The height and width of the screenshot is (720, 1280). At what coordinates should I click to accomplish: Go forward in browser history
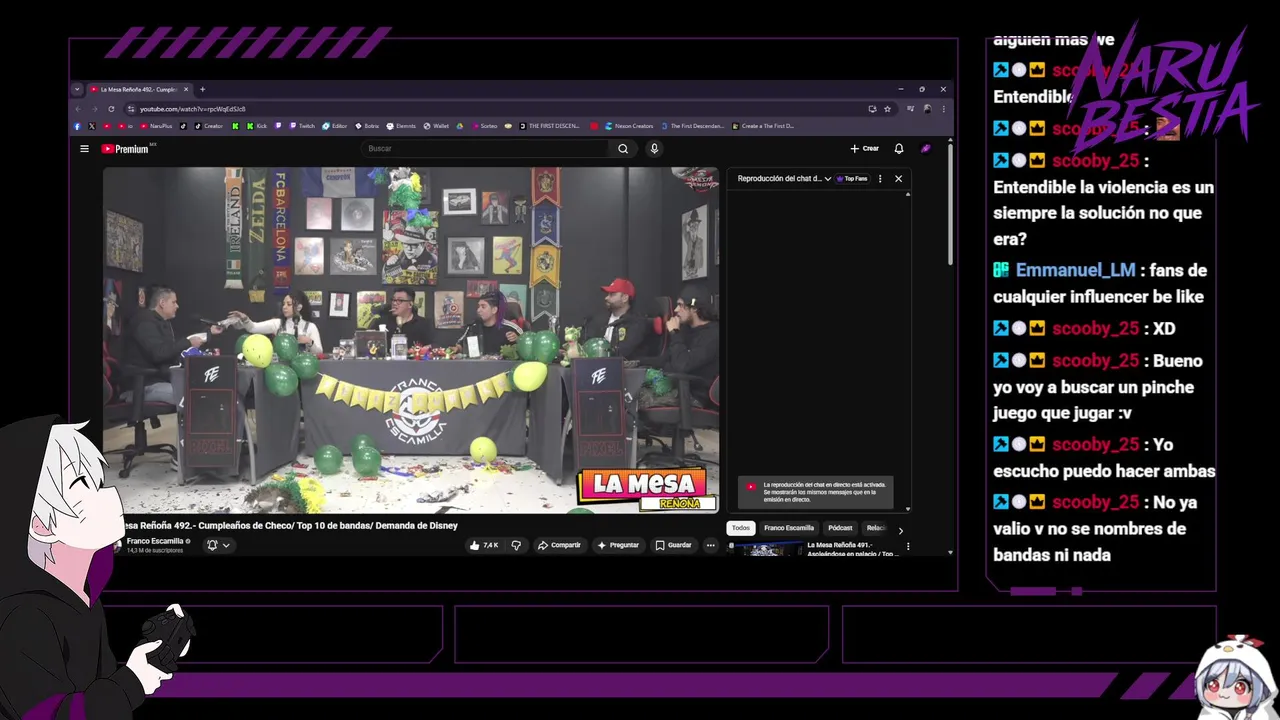[95, 109]
